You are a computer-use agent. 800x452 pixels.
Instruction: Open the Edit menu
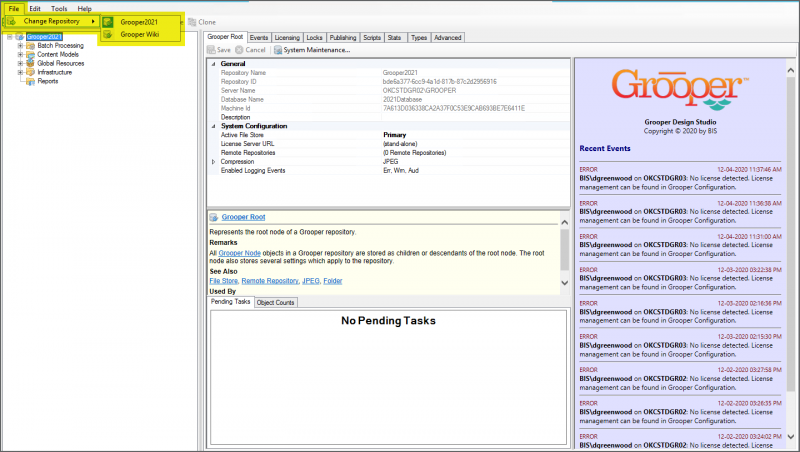click(x=35, y=9)
